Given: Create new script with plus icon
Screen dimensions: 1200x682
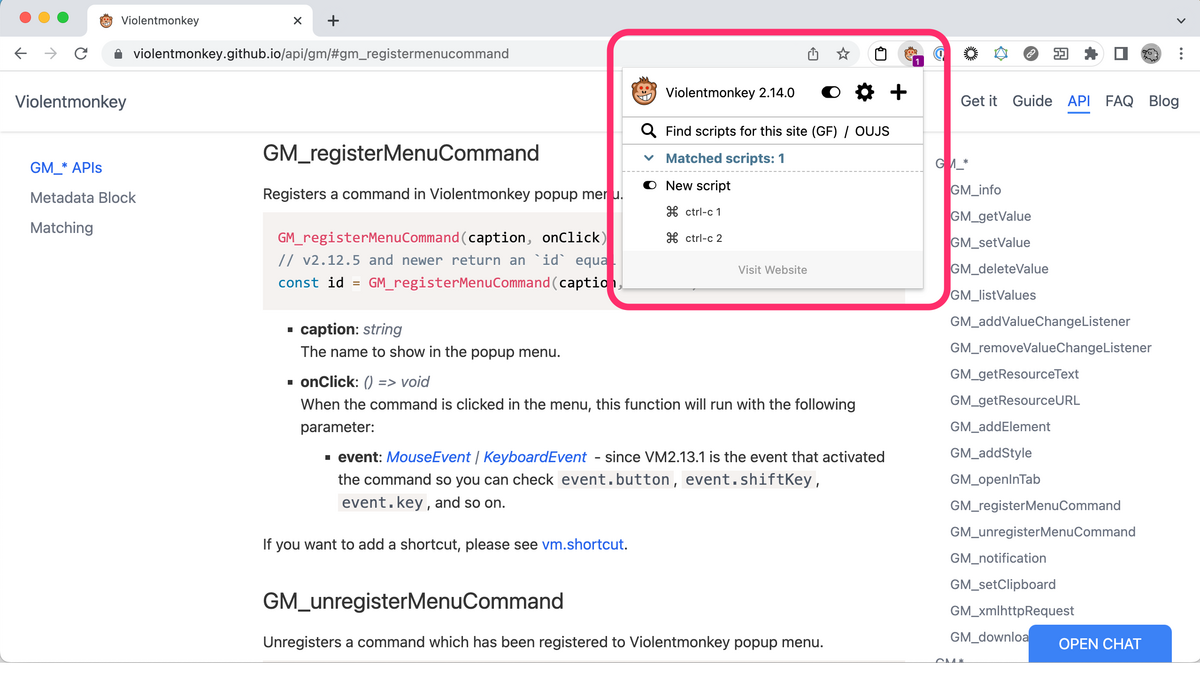Looking at the screenshot, I should coord(898,92).
